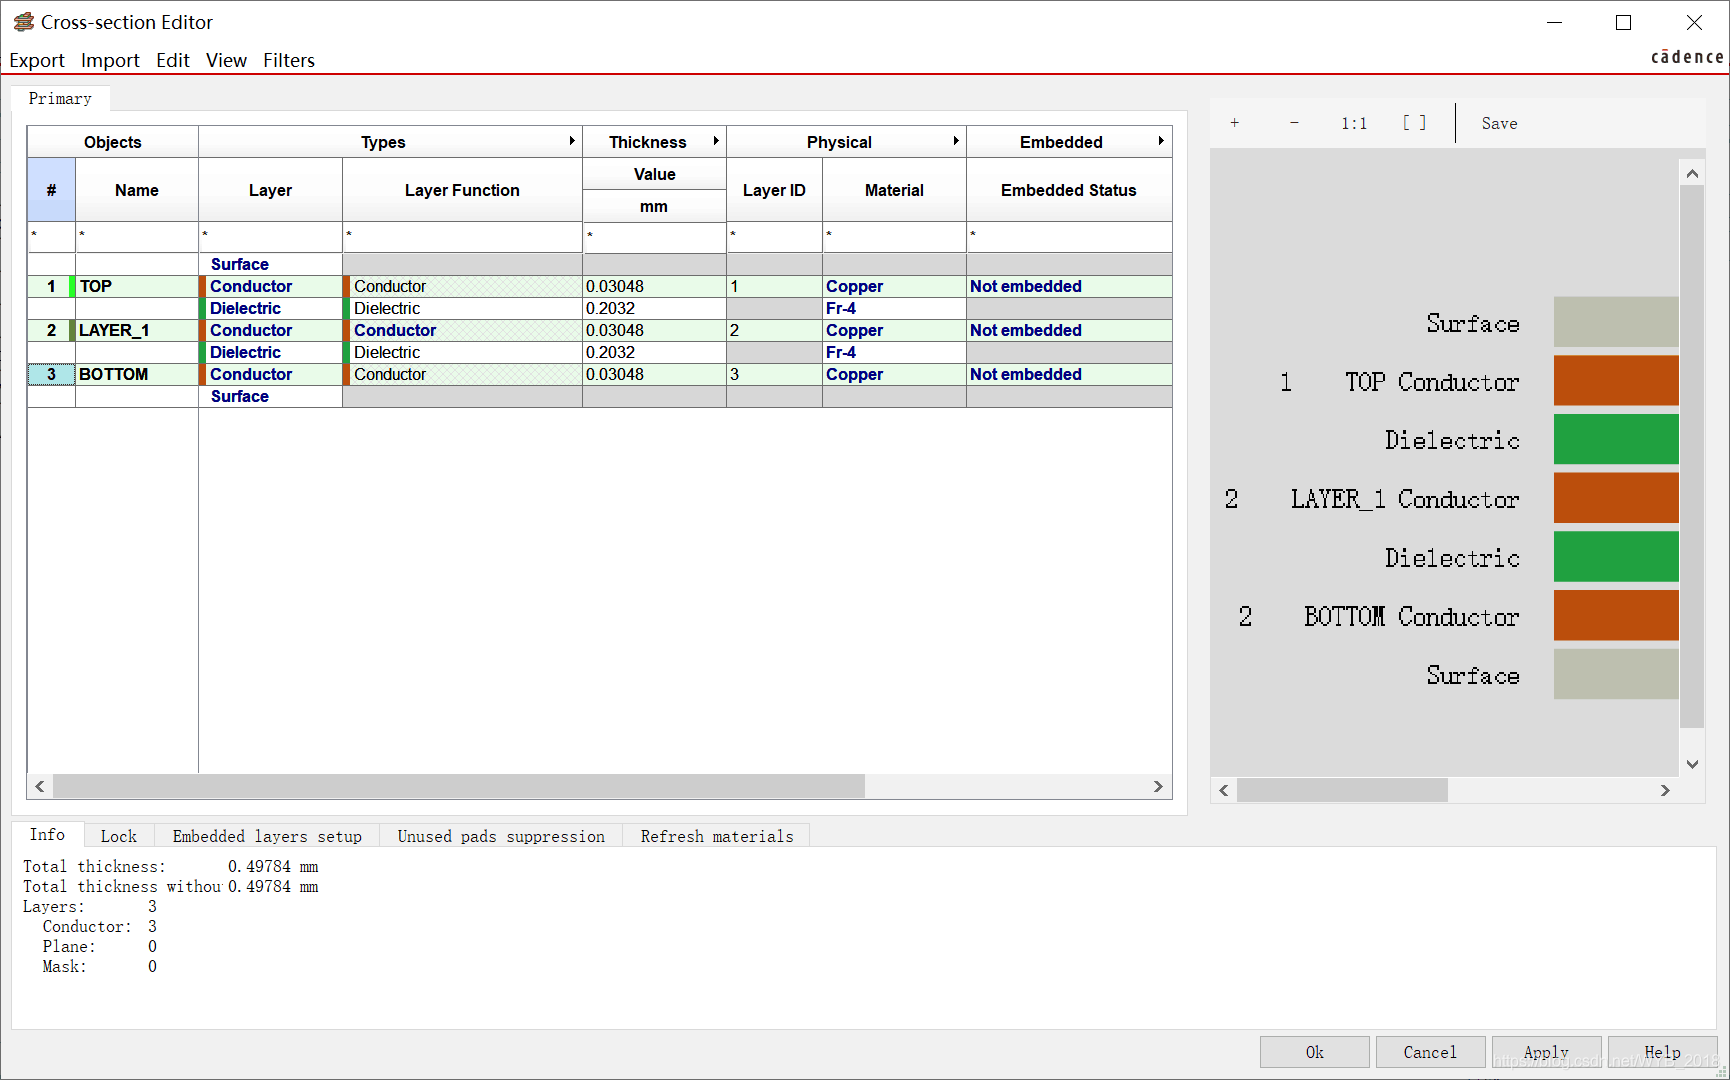Click the Conductor layer type for LAYER_1

270,330
